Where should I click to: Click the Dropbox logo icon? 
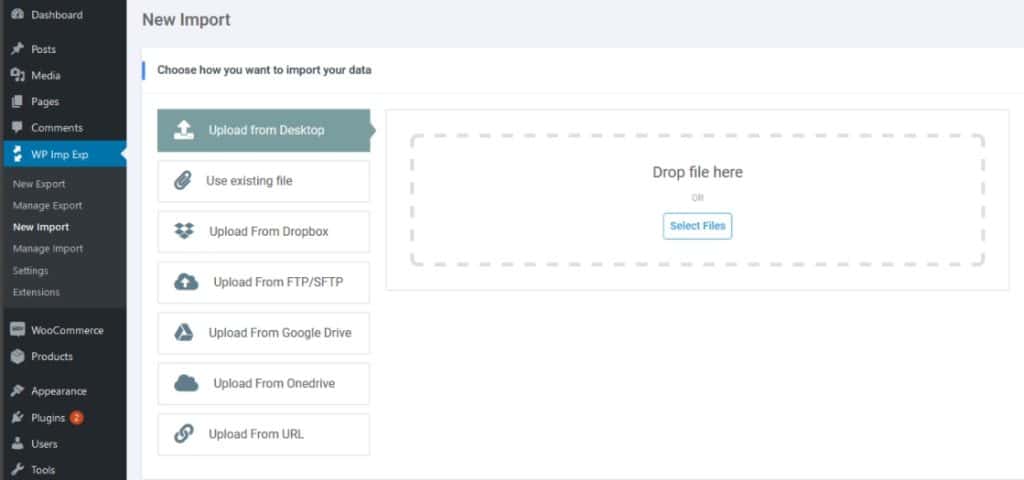coord(184,231)
